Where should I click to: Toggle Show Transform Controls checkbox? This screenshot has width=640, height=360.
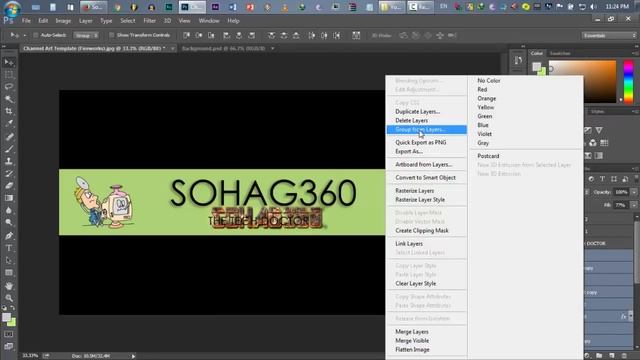click(111, 36)
